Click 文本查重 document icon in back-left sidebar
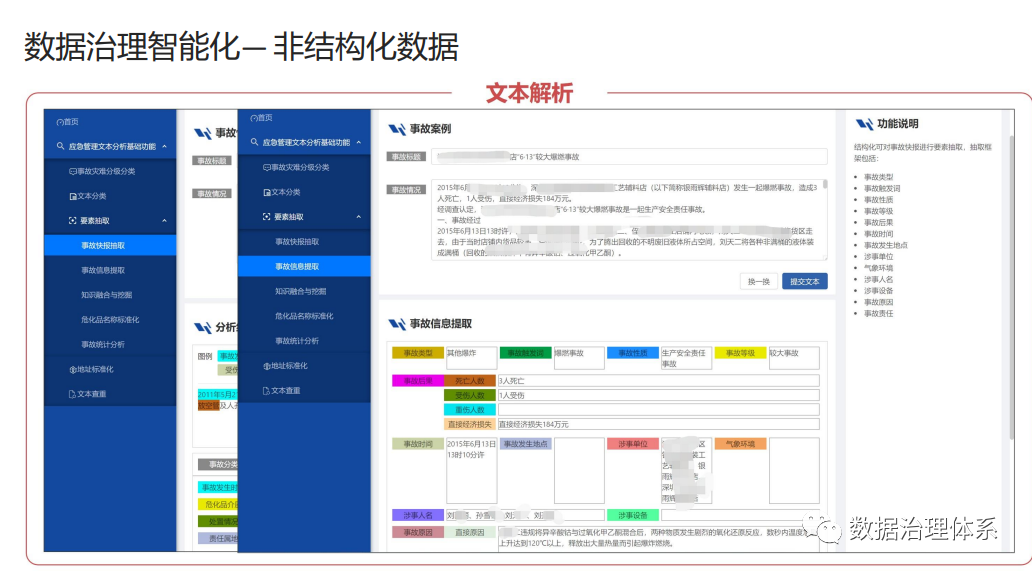This screenshot has width=1032, height=574. 72,394
